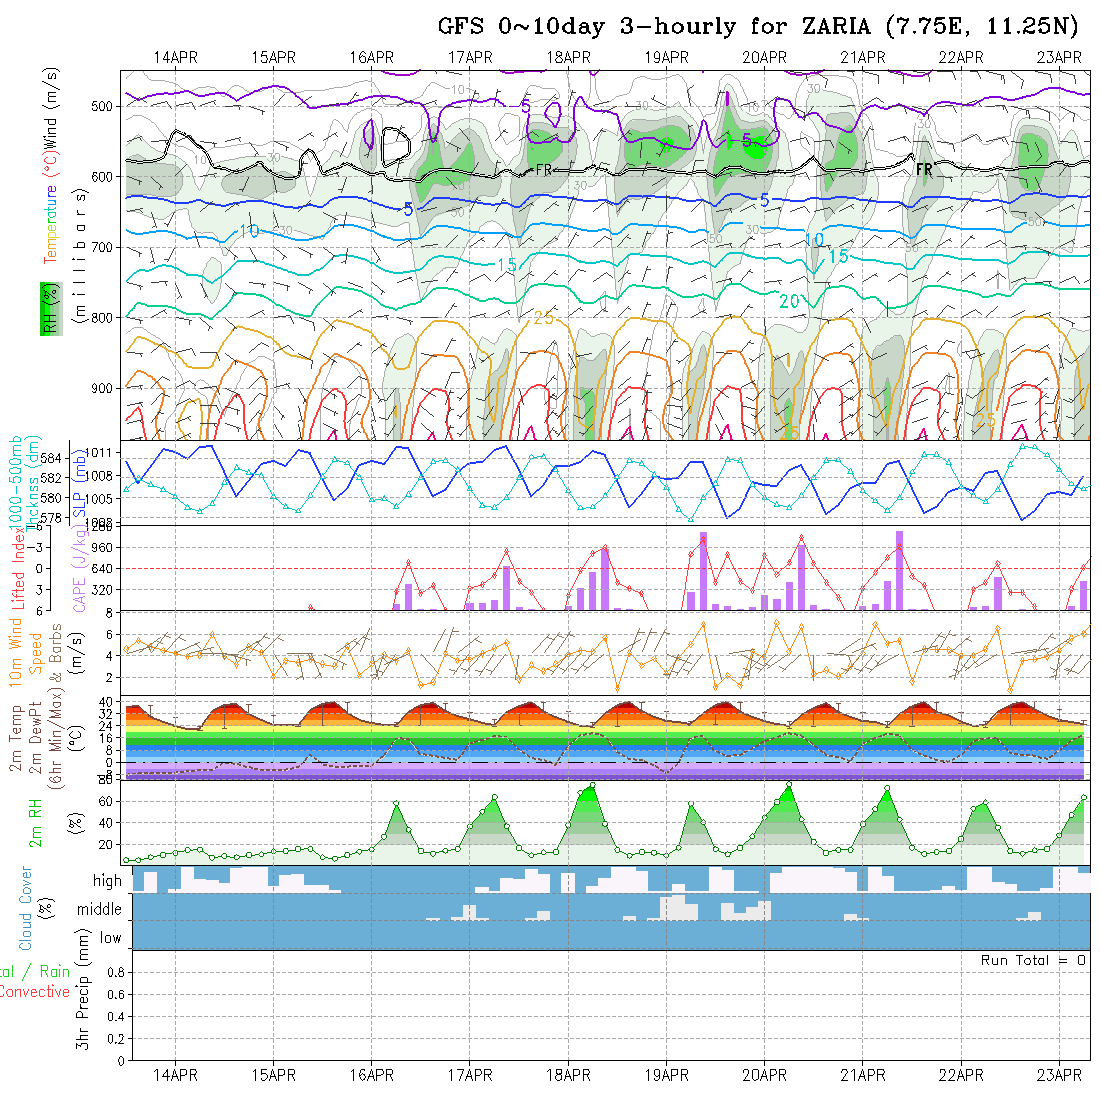This screenshot has width=1100, height=1100.
Task: Click the 900 pressure level tick label
Action: 105,388
